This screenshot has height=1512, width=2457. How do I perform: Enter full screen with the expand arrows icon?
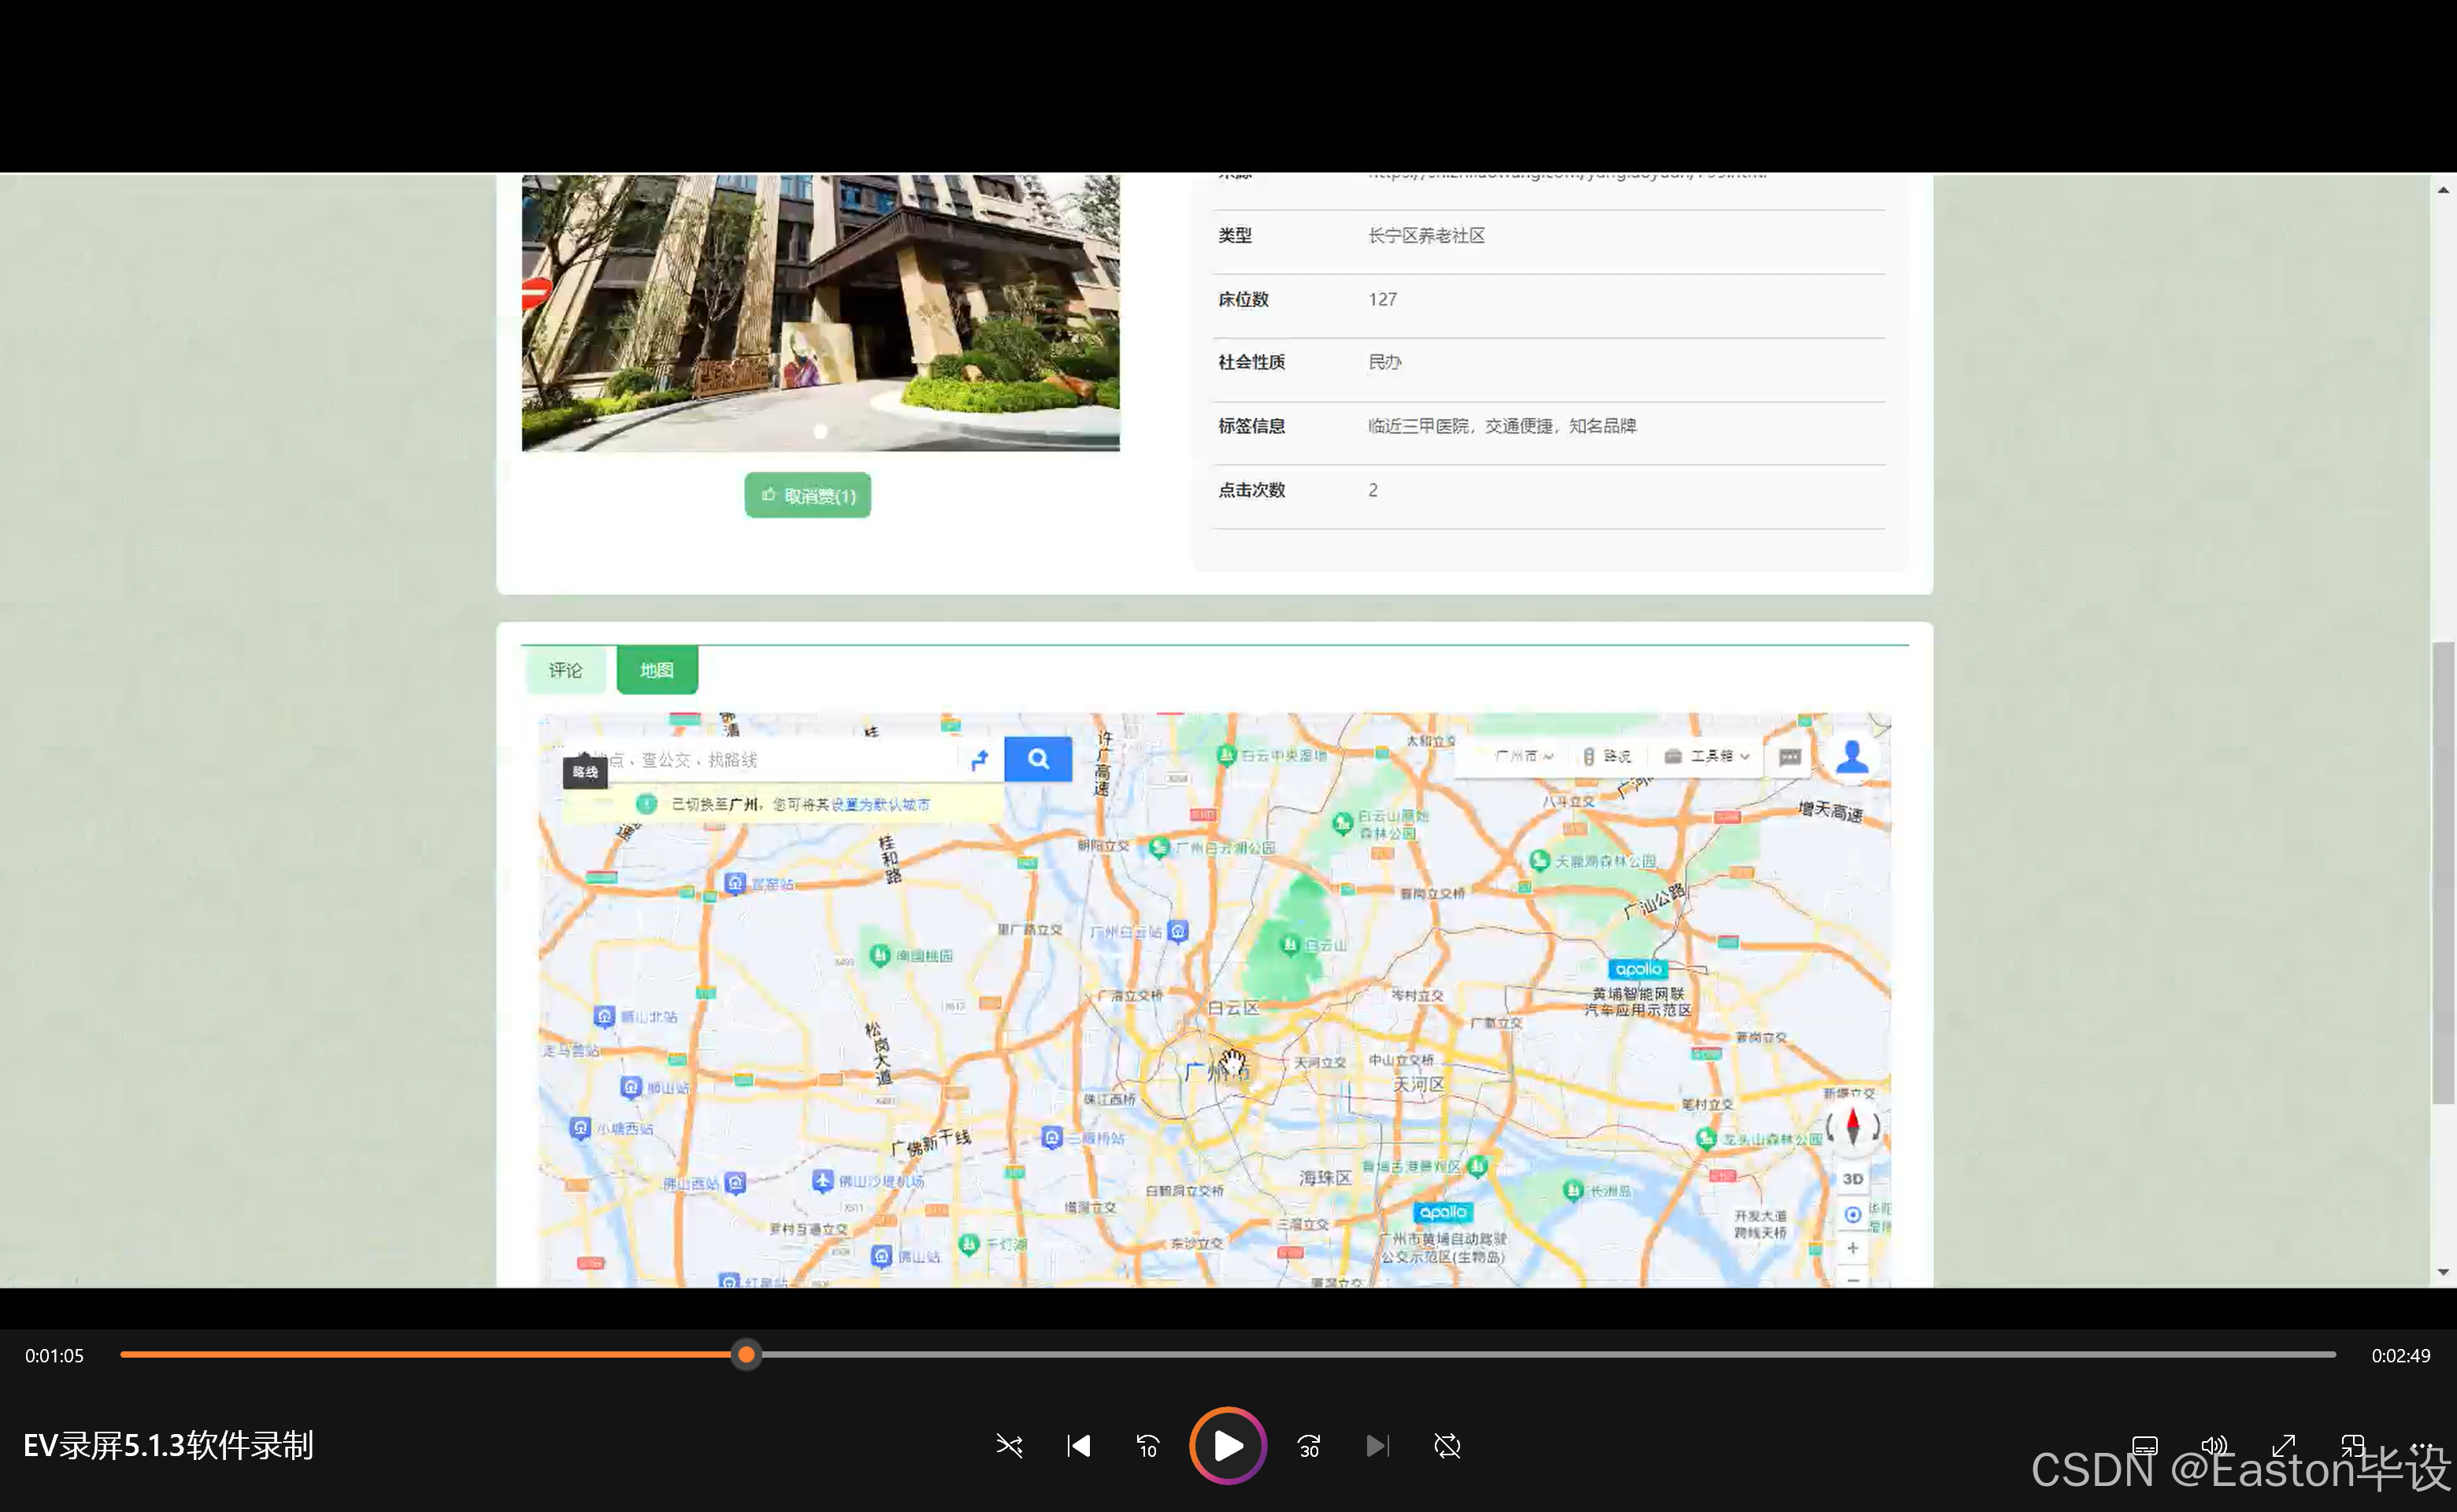pos(2283,1446)
